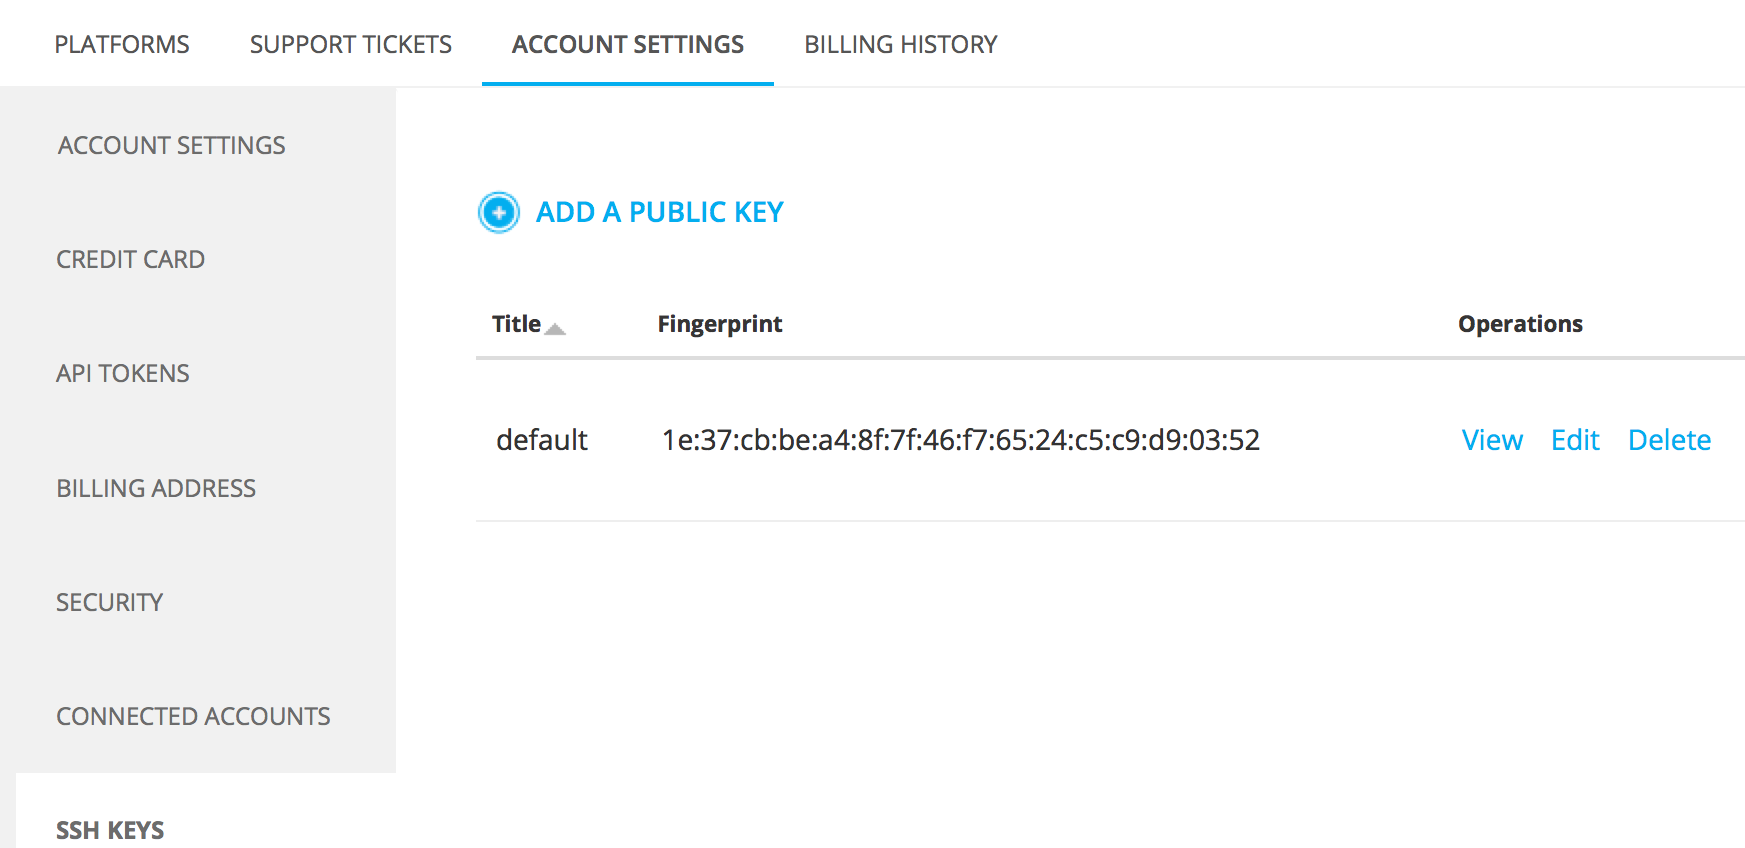Select the fingerprint of the default key
The height and width of the screenshot is (848, 1745).
pos(960,440)
